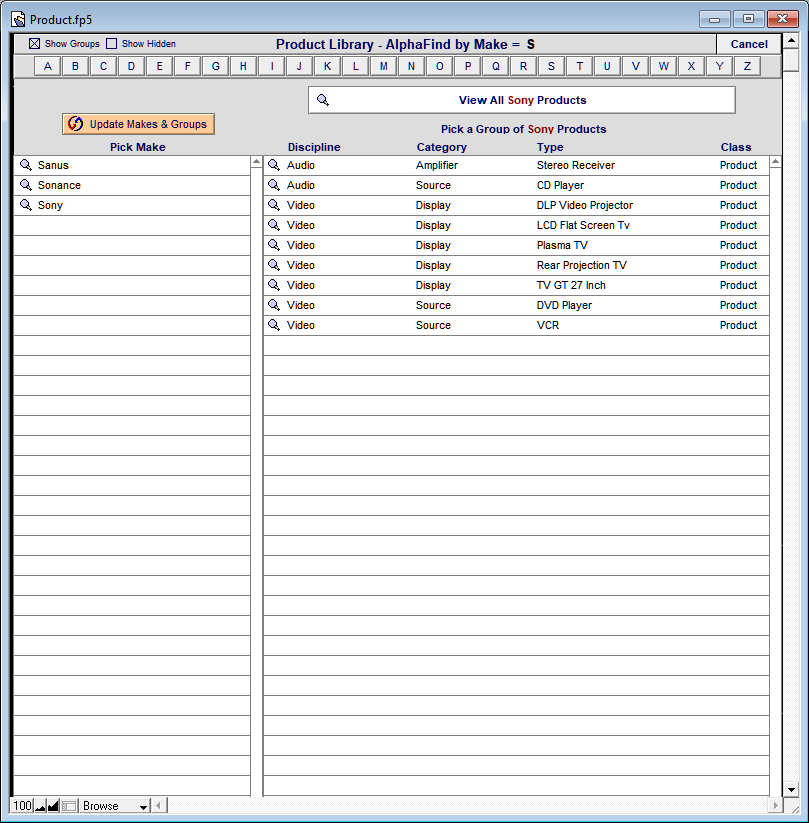Click magnifier for DVD Player row
The height and width of the screenshot is (823, 809).
274,304
